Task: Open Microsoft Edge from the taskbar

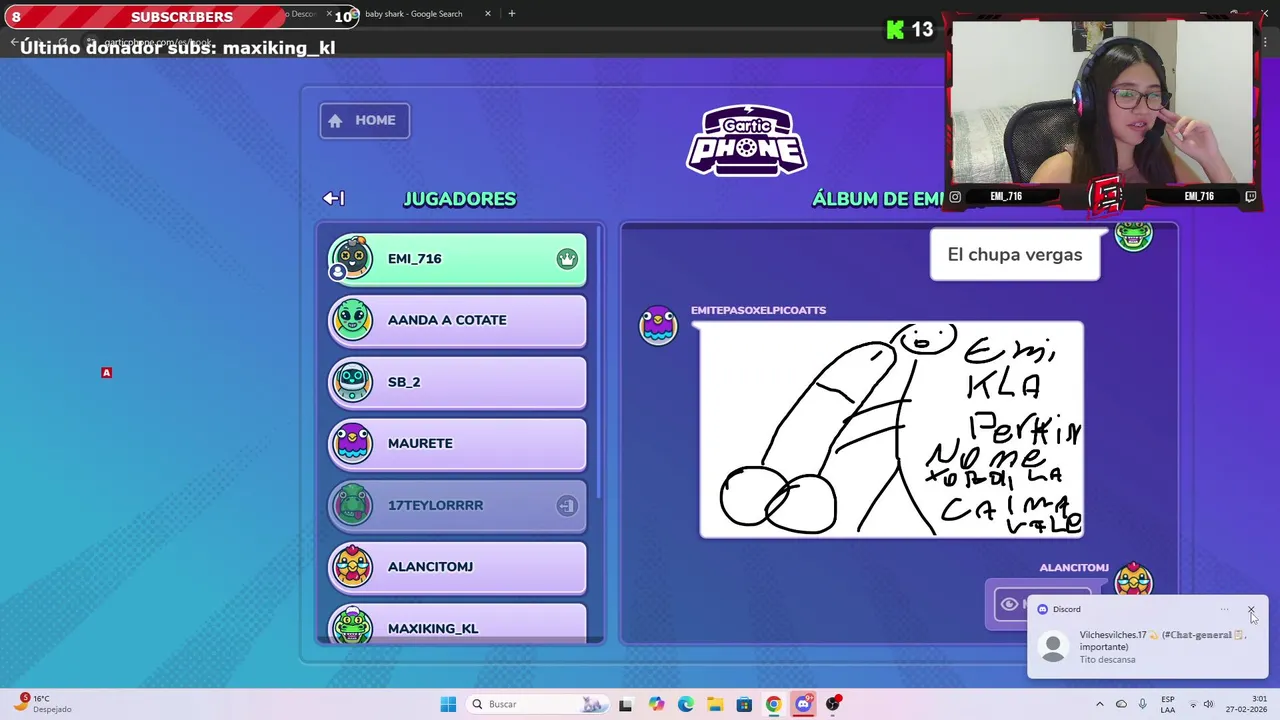Action: (686, 704)
